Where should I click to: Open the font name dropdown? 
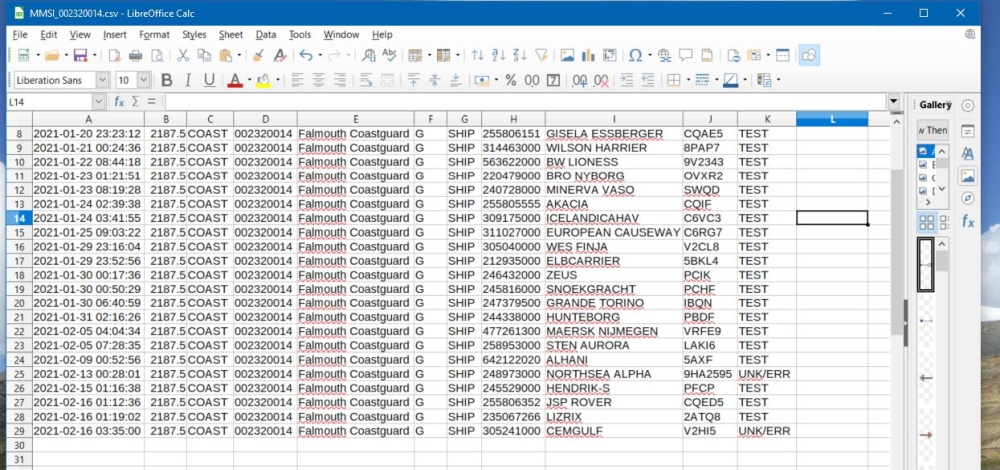tap(103, 80)
